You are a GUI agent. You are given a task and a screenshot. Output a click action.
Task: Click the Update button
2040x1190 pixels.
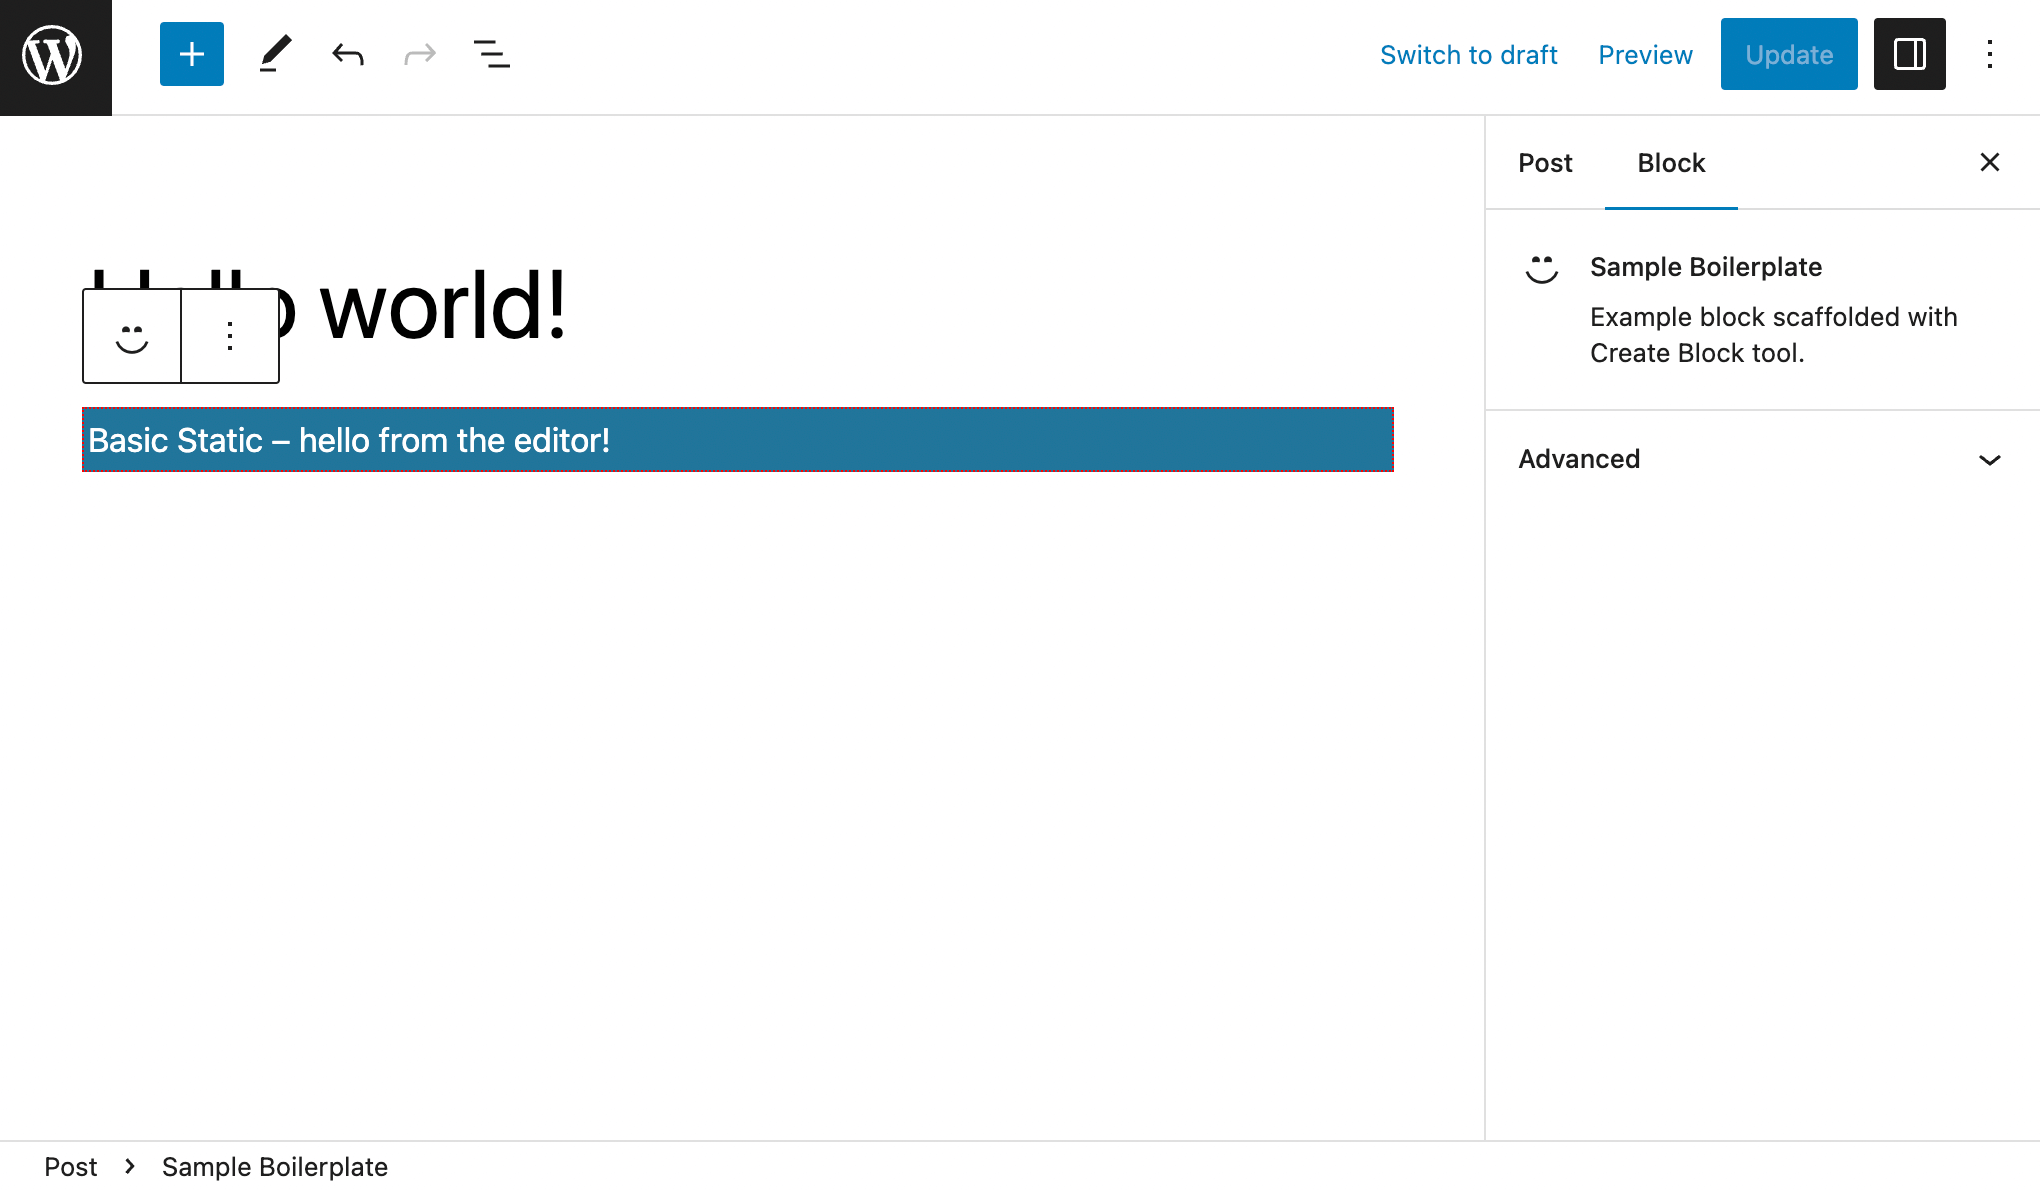[1788, 54]
